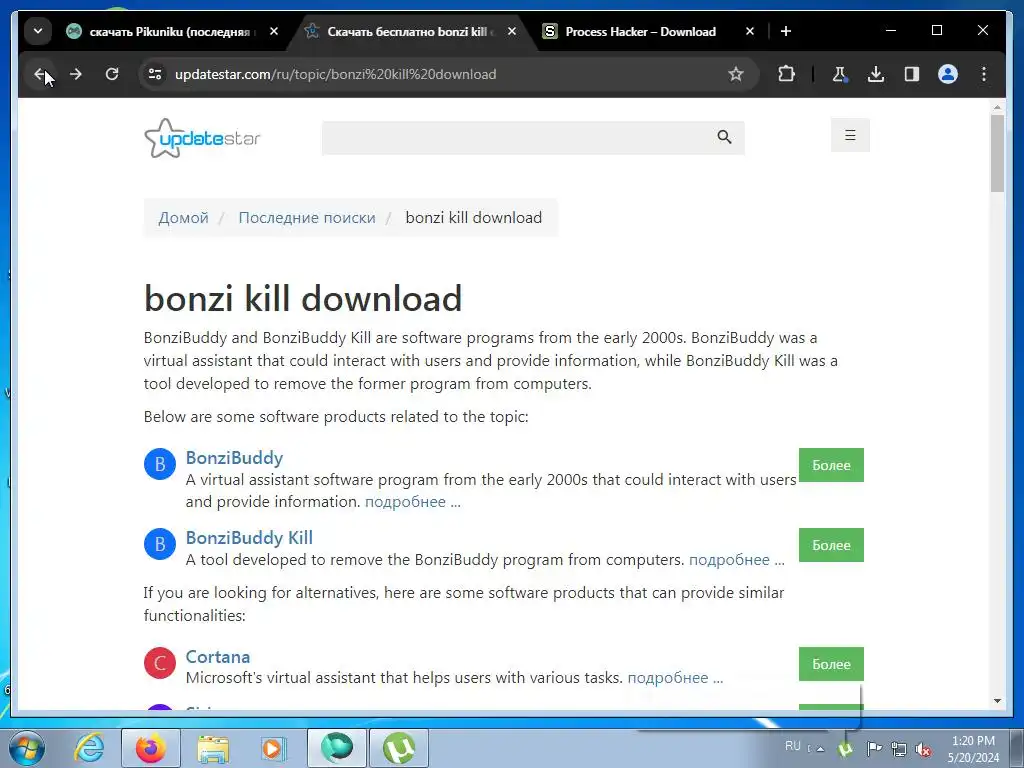Open Firefox from the taskbar

tap(151, 748)
